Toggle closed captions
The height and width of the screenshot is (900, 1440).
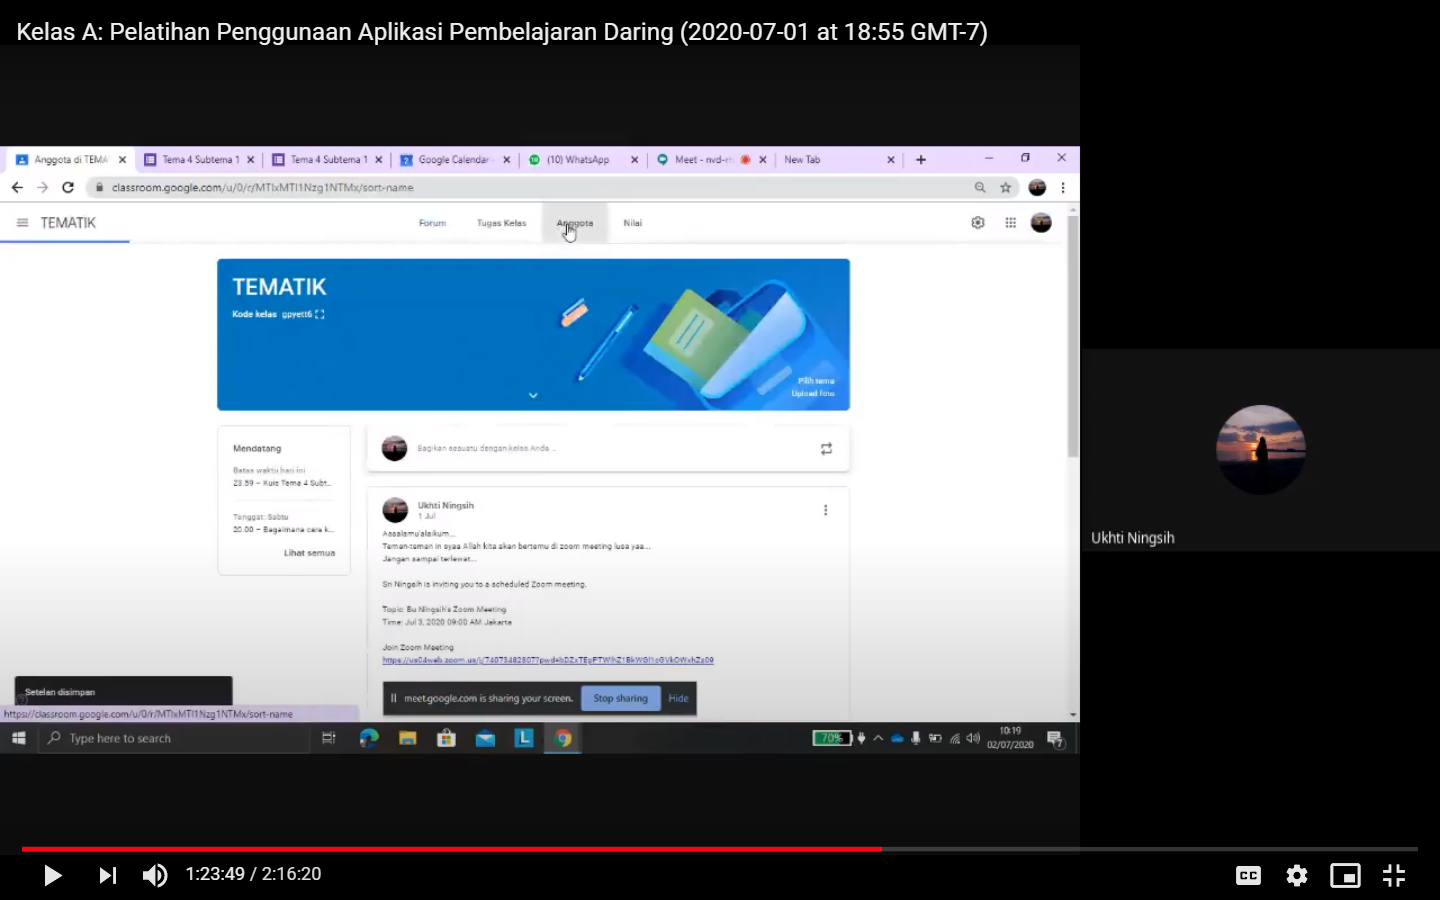pos(1248,876)
